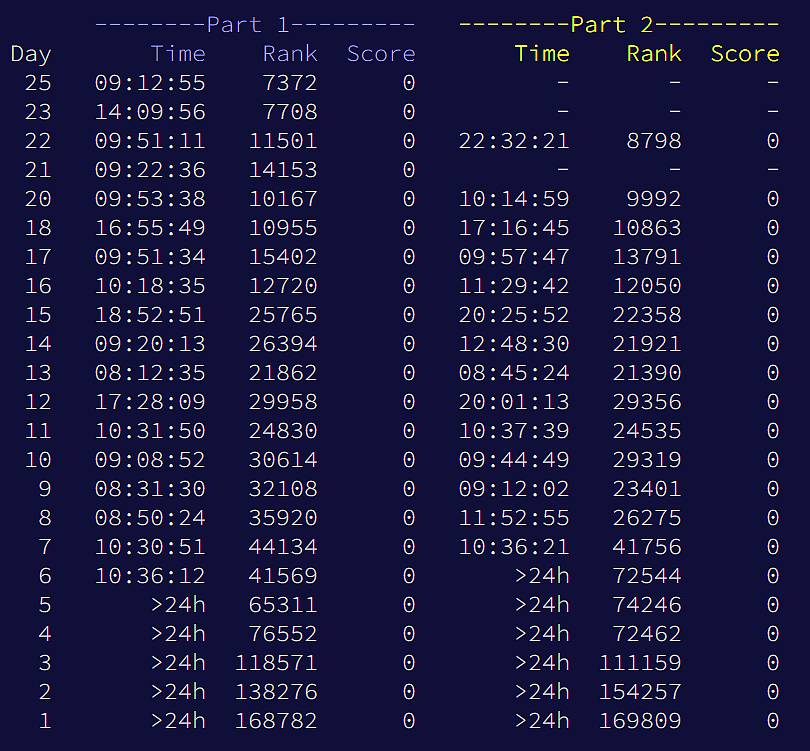
Task: Select Part 1 time 08:31:30
Action: (x=150, y=489)
